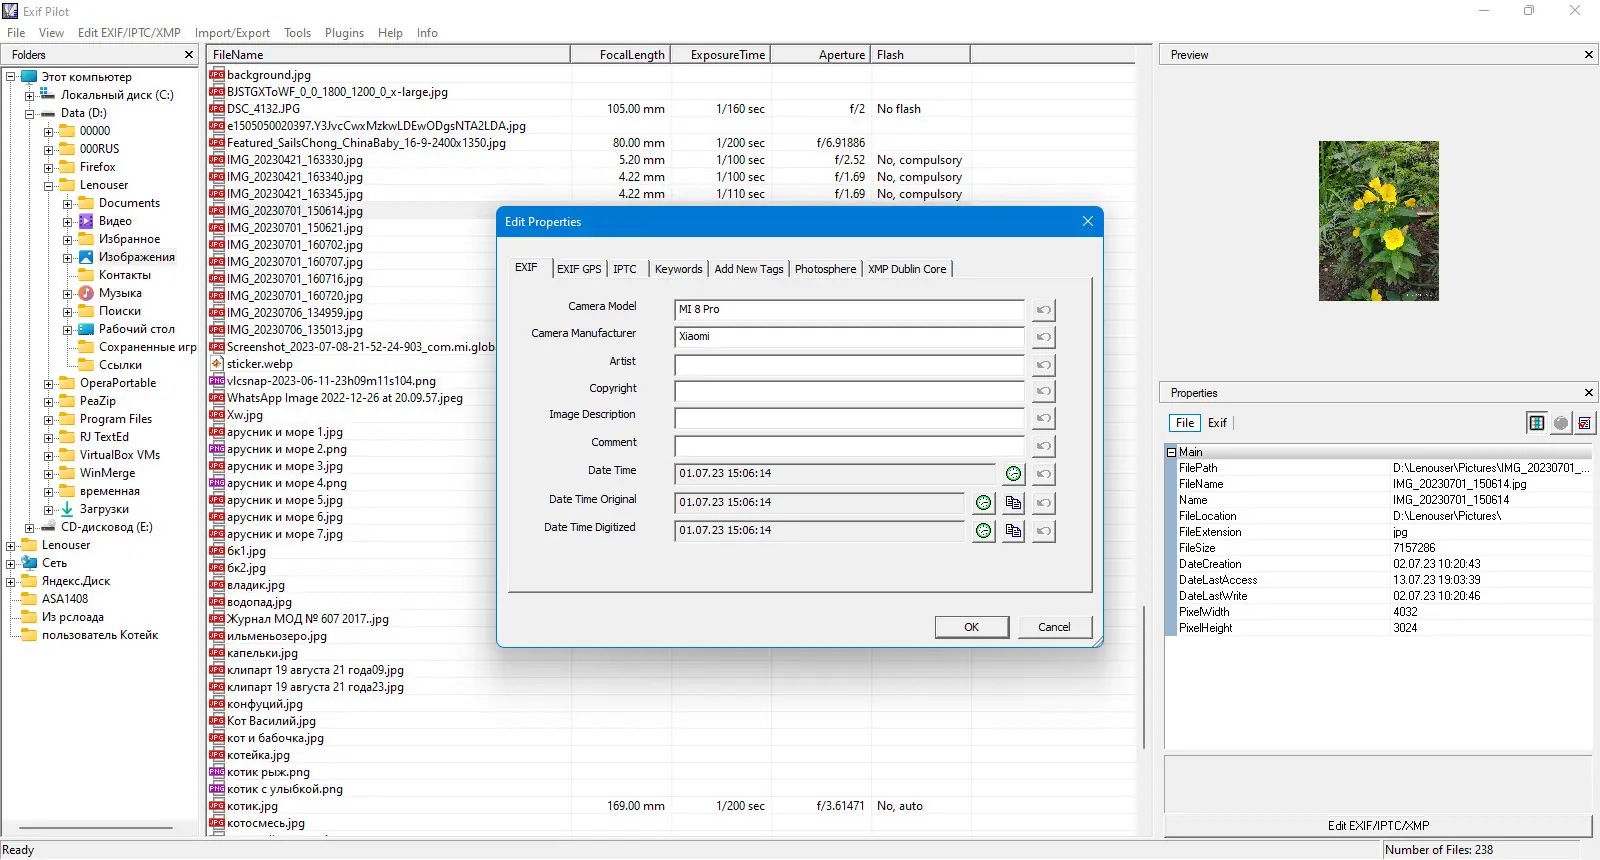This screenshot has width=1600, height=860.
Task: Click the undo icon beside Copyright field
Action: 1043,391
